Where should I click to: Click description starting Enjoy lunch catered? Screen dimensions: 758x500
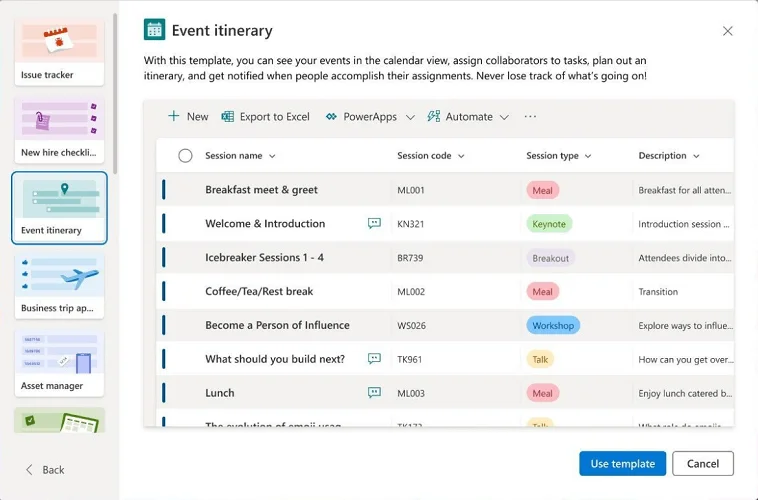click(x=685, y=393)
